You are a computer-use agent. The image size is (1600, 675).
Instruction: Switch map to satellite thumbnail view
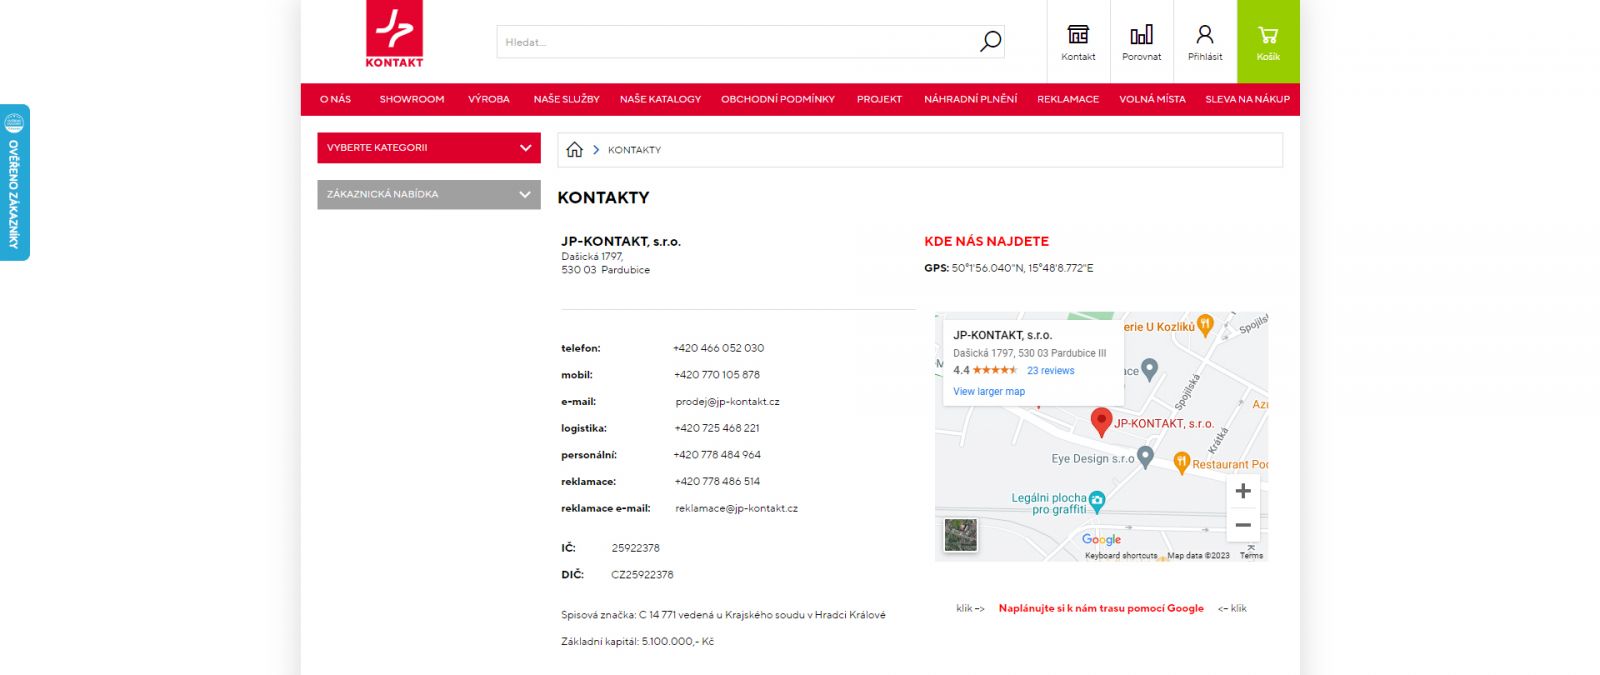click(x=960, y=535)
